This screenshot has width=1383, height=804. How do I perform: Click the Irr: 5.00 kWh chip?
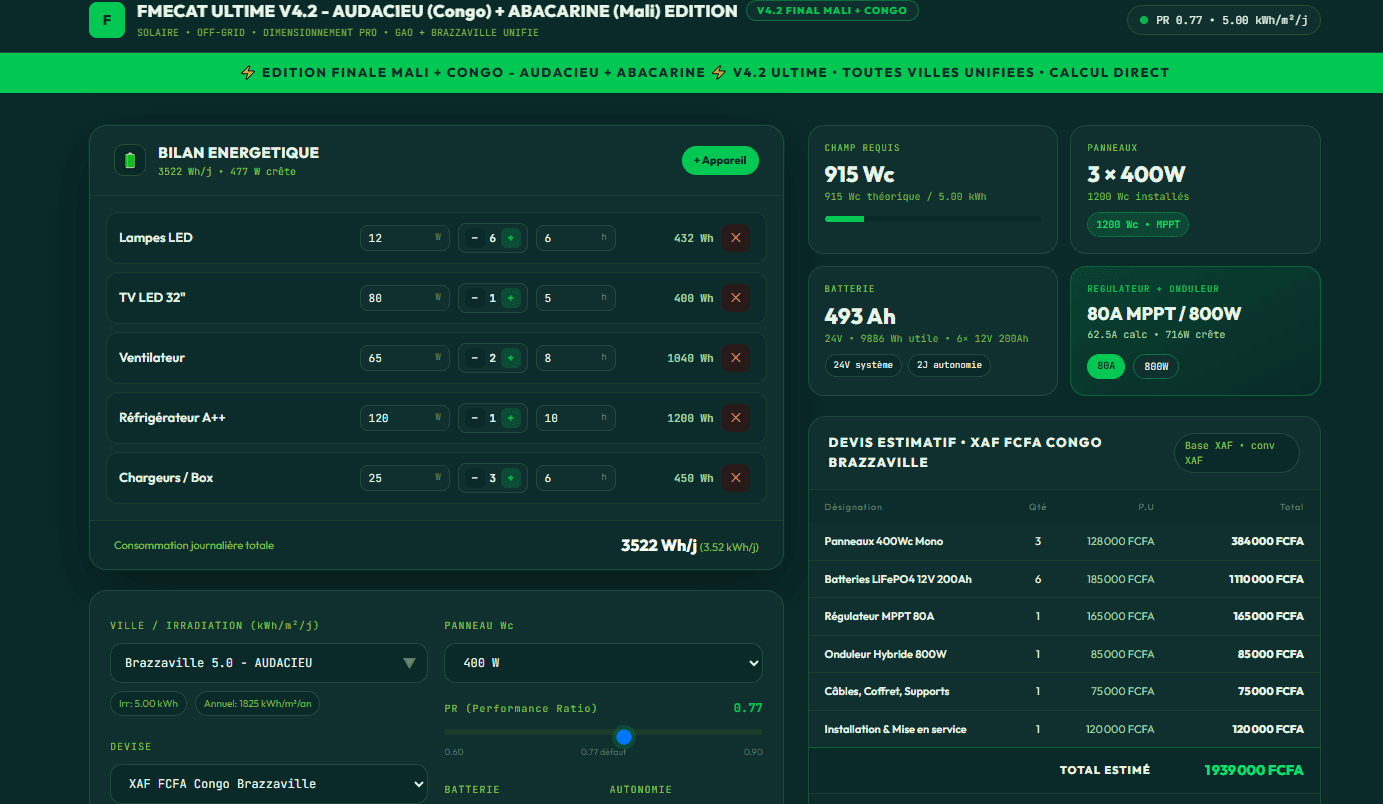(149, 703)
